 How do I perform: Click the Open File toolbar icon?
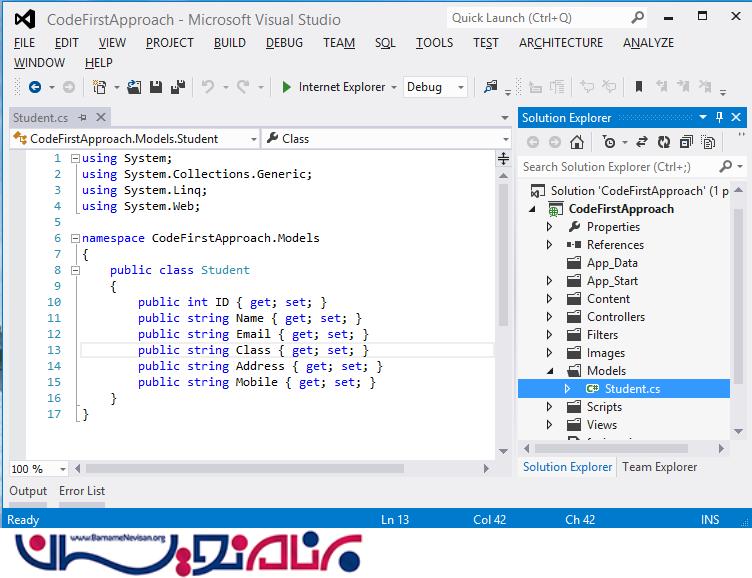(133, 87)
